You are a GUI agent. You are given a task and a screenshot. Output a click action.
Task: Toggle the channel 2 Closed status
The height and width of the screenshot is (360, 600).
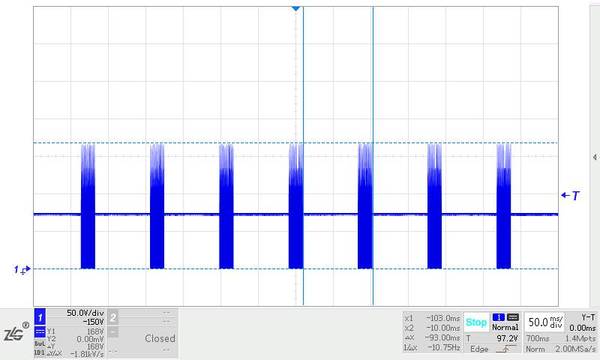pyautogui.click(x=160, y=338)
